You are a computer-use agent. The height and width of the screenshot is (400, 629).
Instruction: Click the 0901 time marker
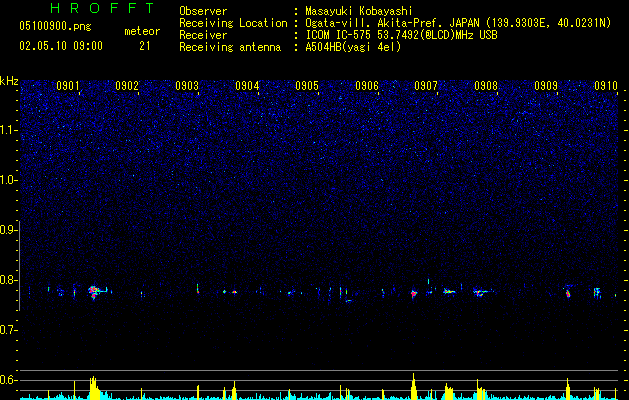(x=68, y=86)
